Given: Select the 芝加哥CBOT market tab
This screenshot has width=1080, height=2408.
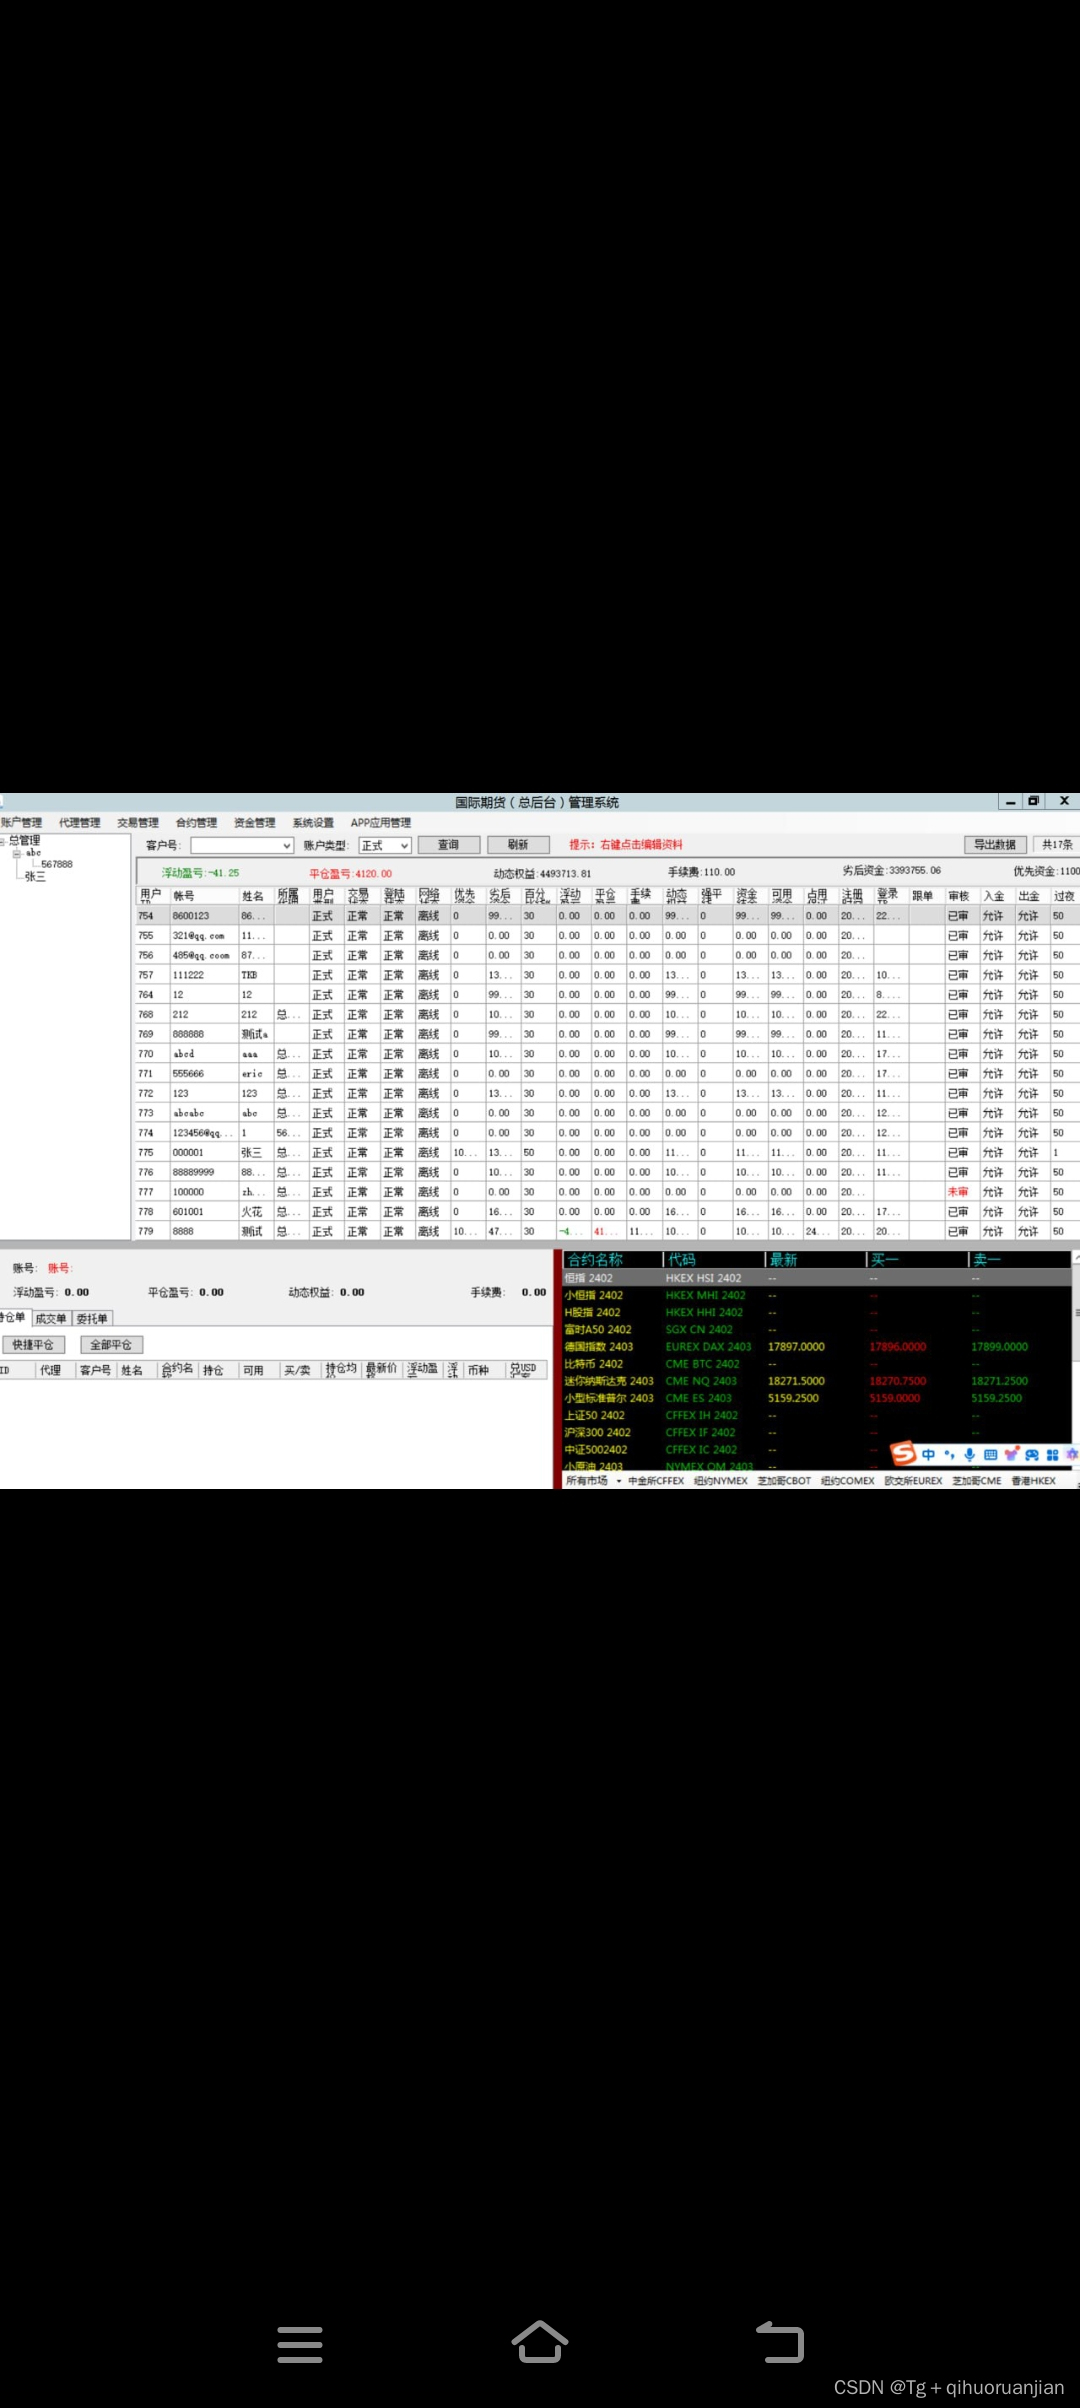Looking at the screenshot, I should point(784,1481).
